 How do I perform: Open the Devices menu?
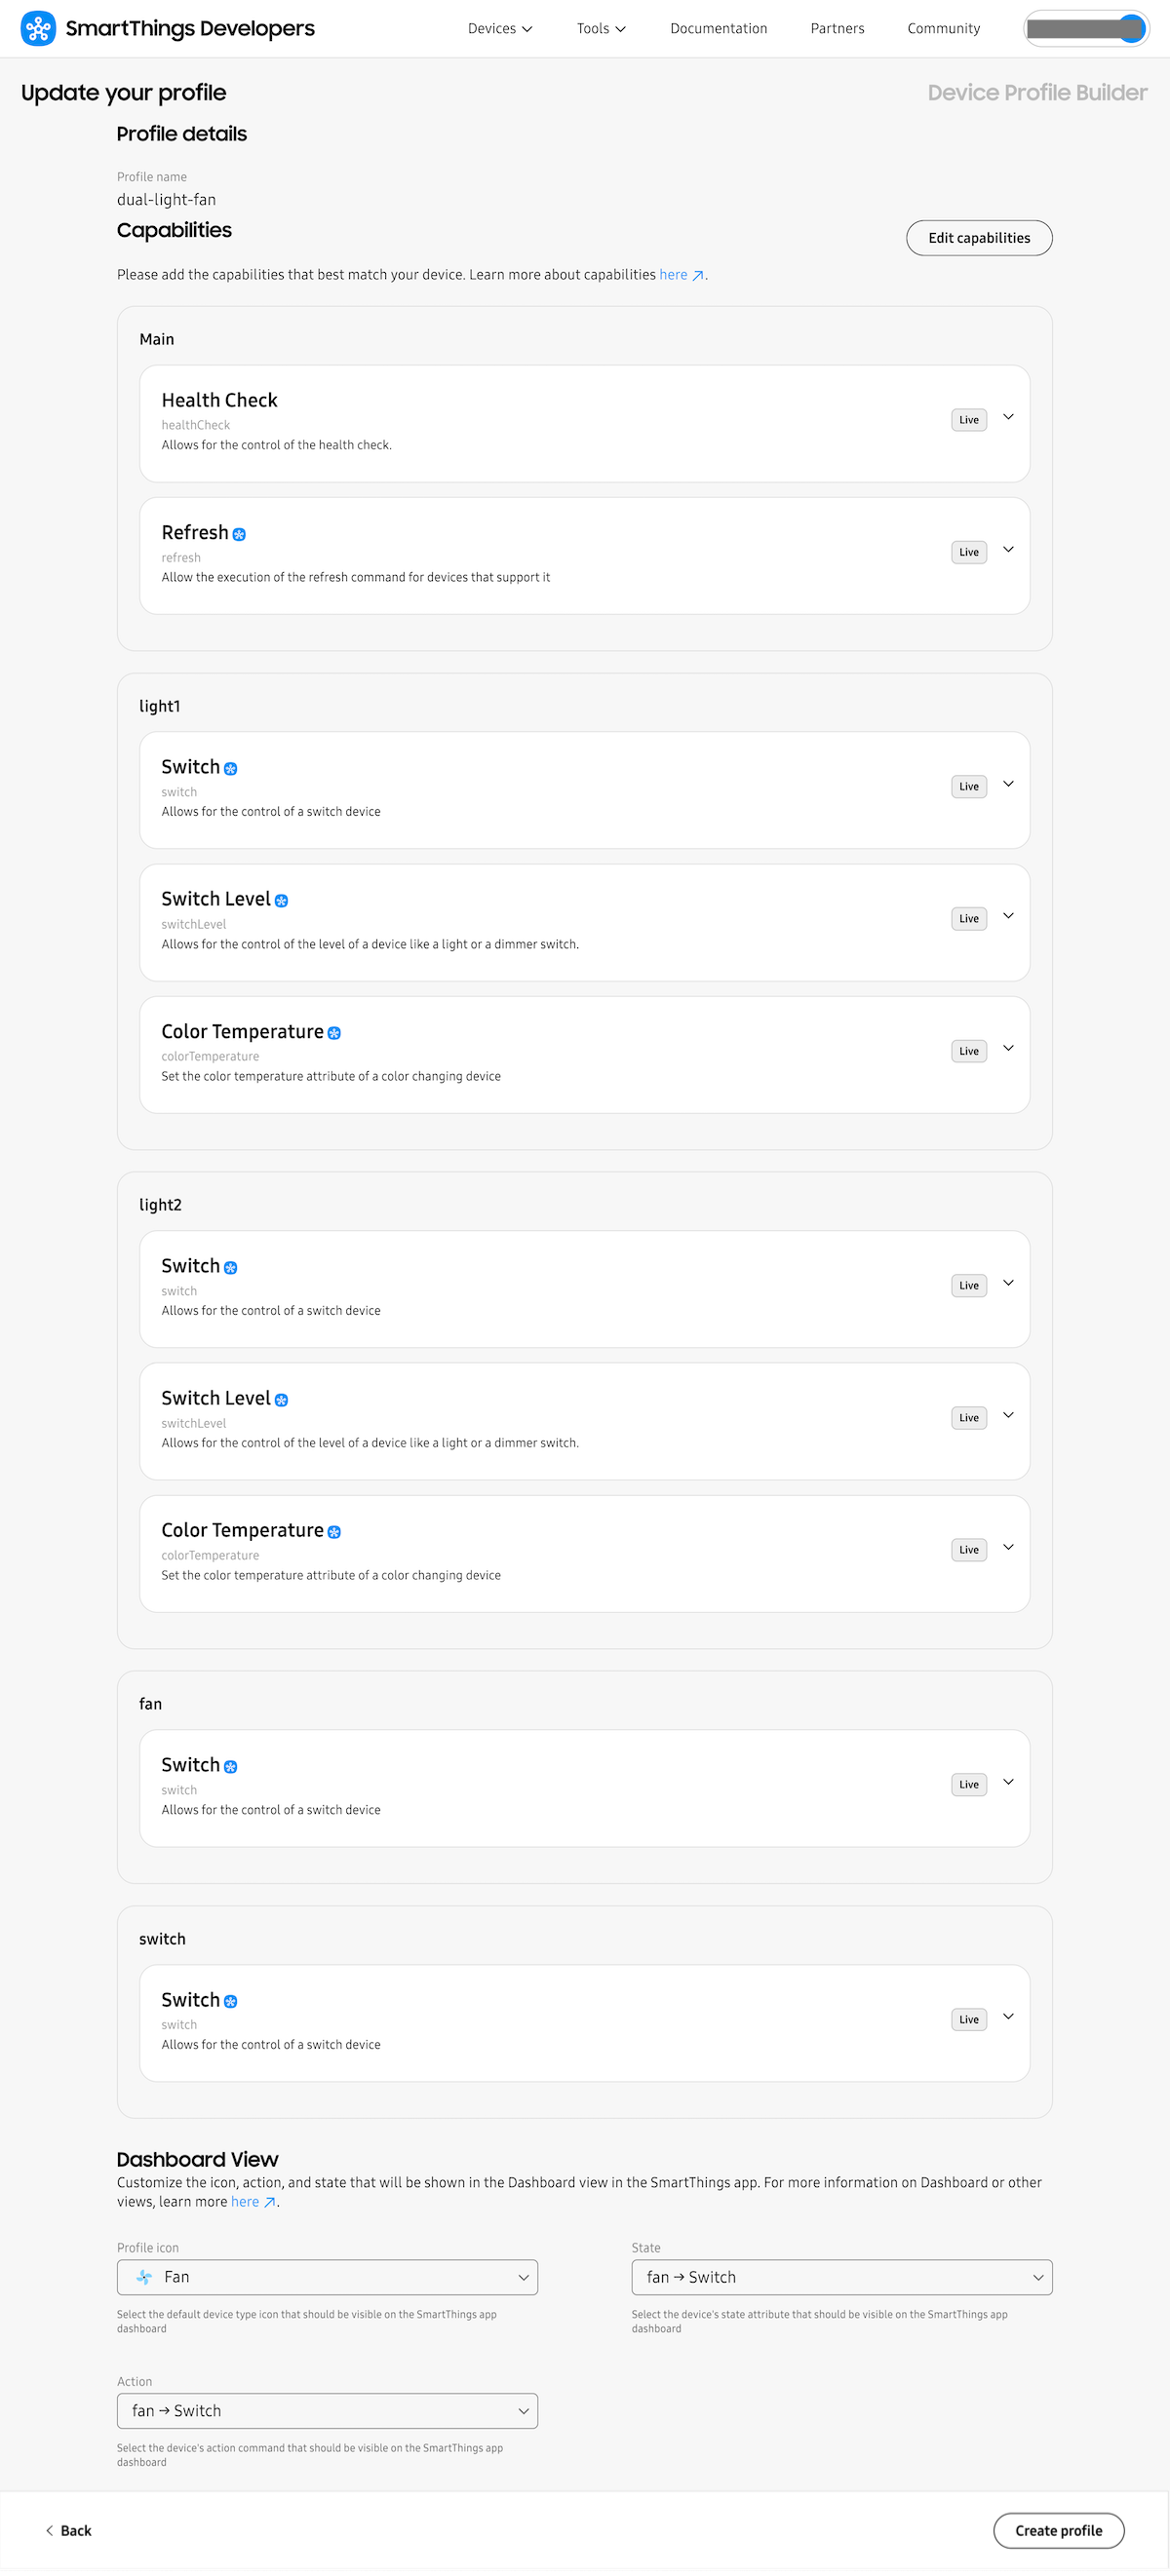(x=500, y=29)
